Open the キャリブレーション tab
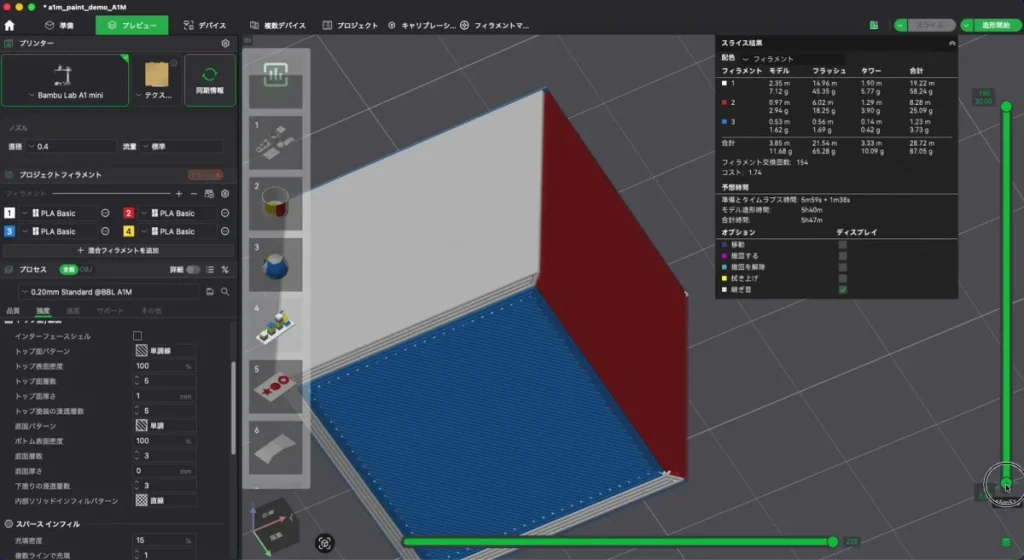The width and height of the screenshot is (1024, 560). 422,25
